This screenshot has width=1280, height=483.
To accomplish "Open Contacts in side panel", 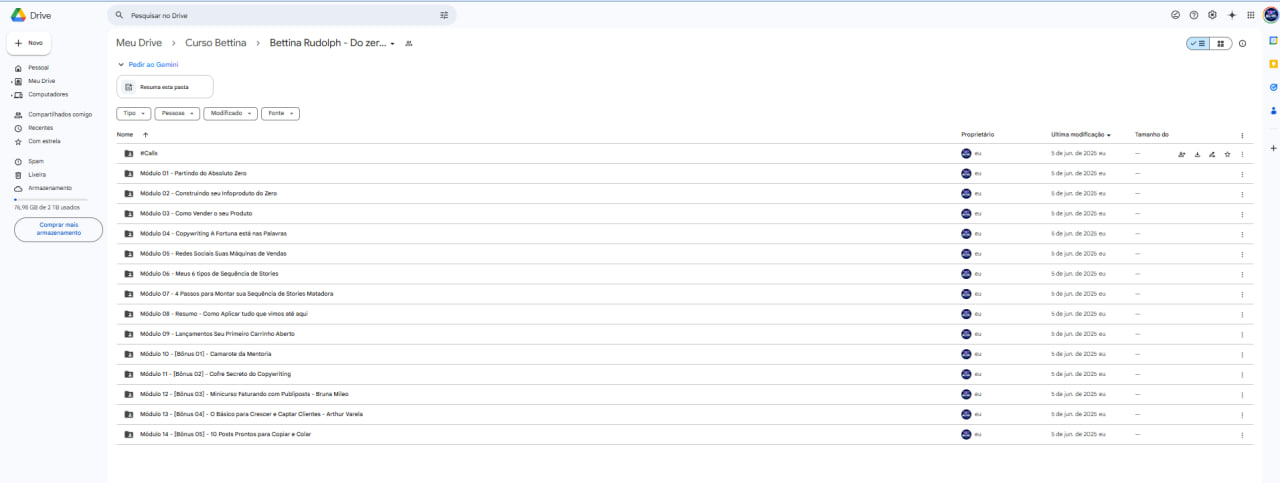I will [x=1273, y=111].
